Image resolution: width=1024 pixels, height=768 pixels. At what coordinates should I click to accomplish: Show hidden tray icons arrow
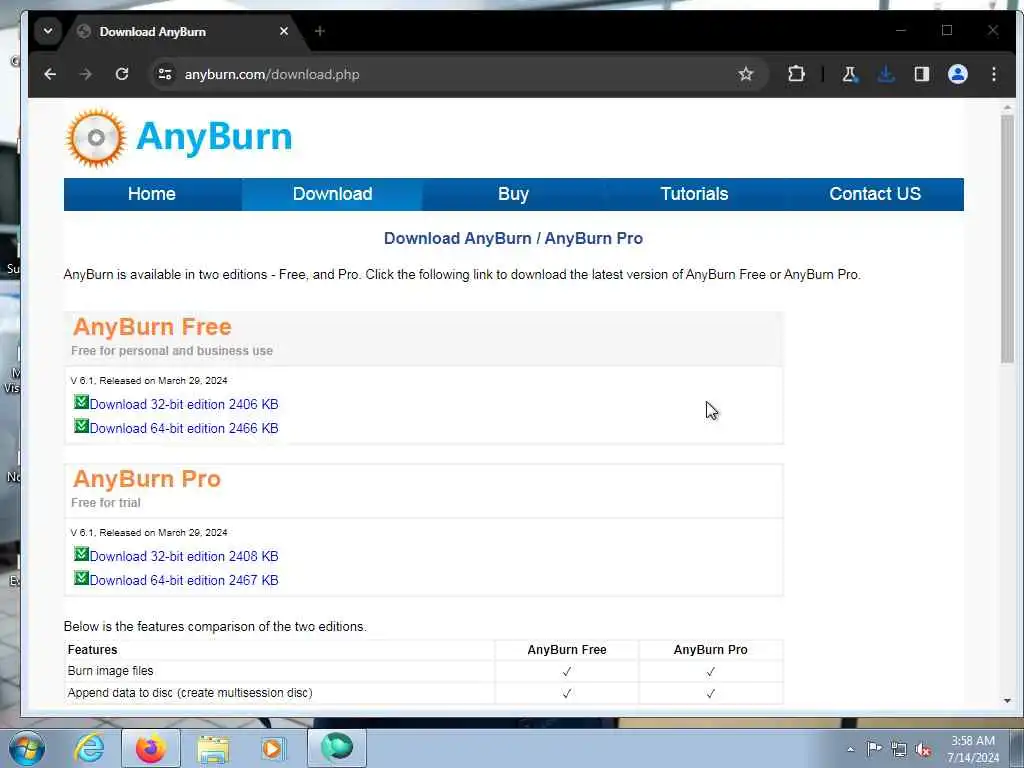[850, 749]
